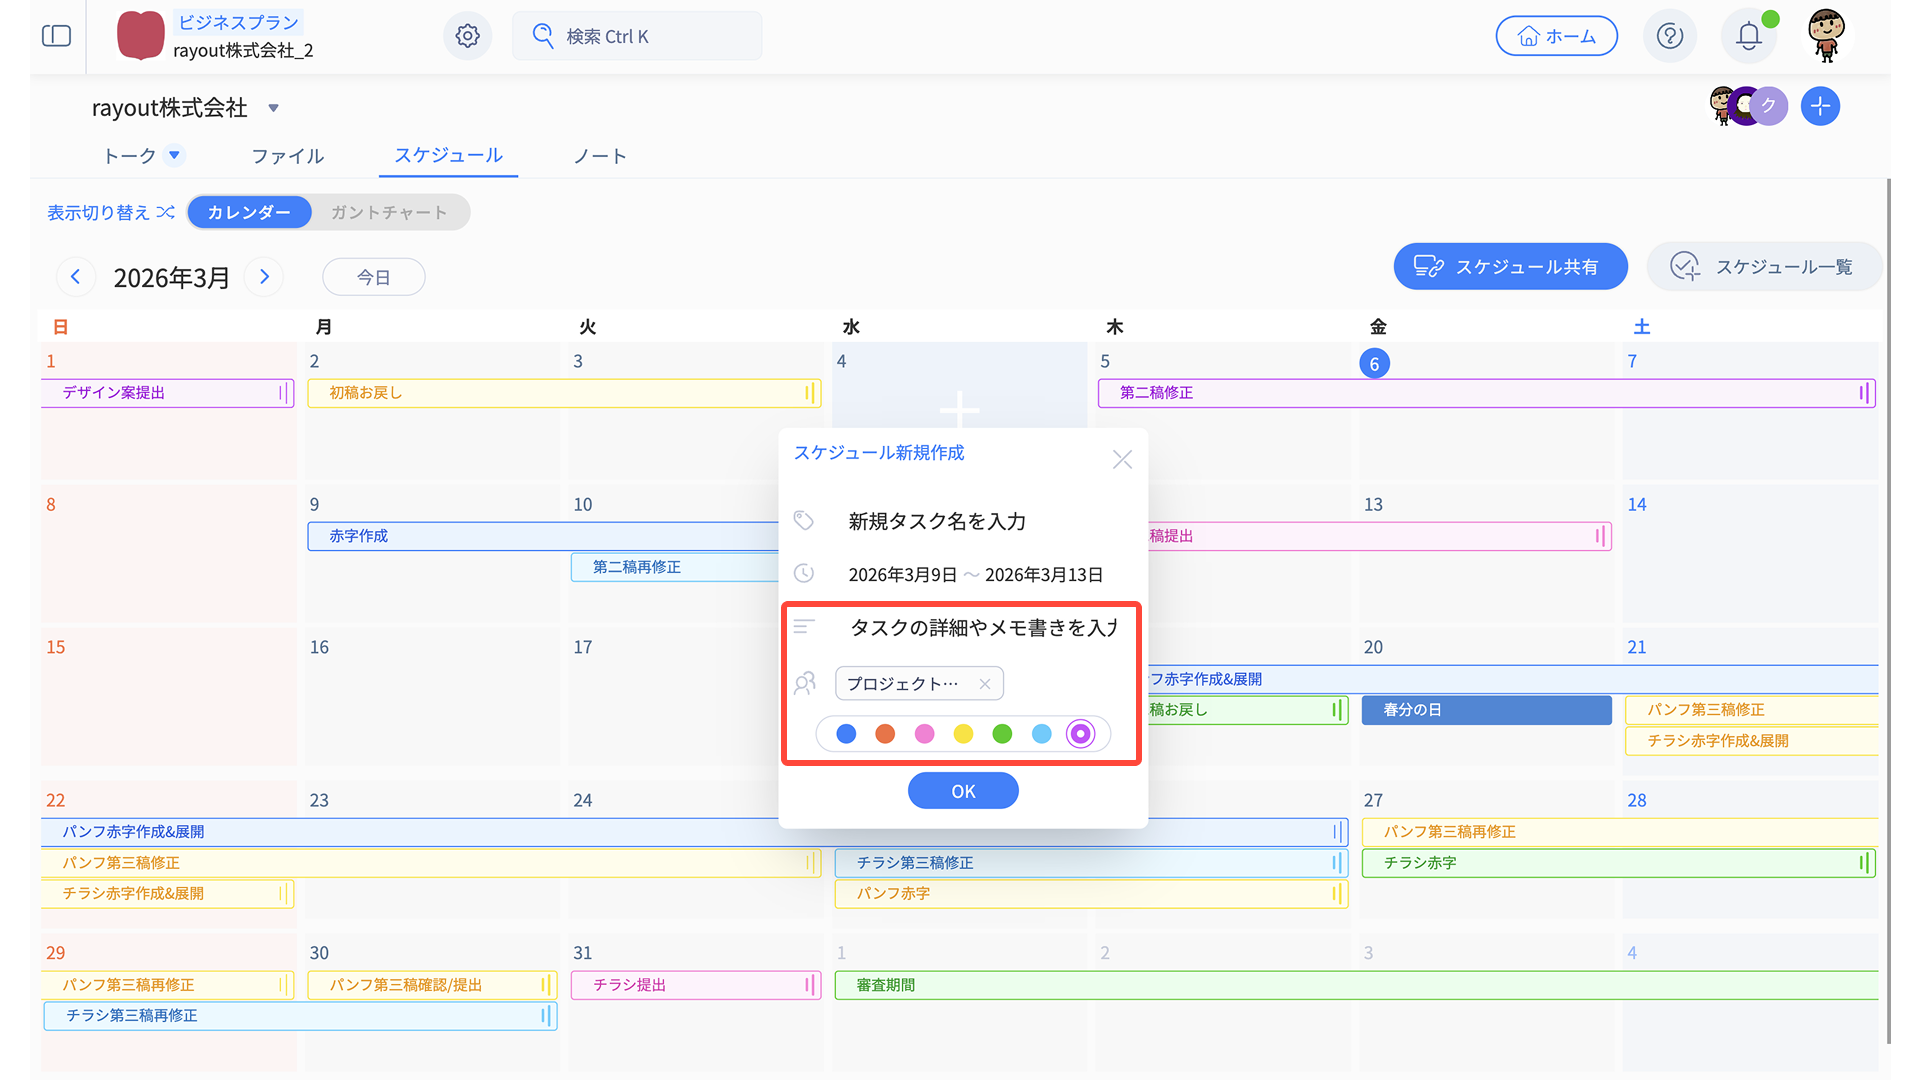Screen dimensions: 1920x1080
Task: Click the clock icon beside date range
Action: click(x=804, y=573)
